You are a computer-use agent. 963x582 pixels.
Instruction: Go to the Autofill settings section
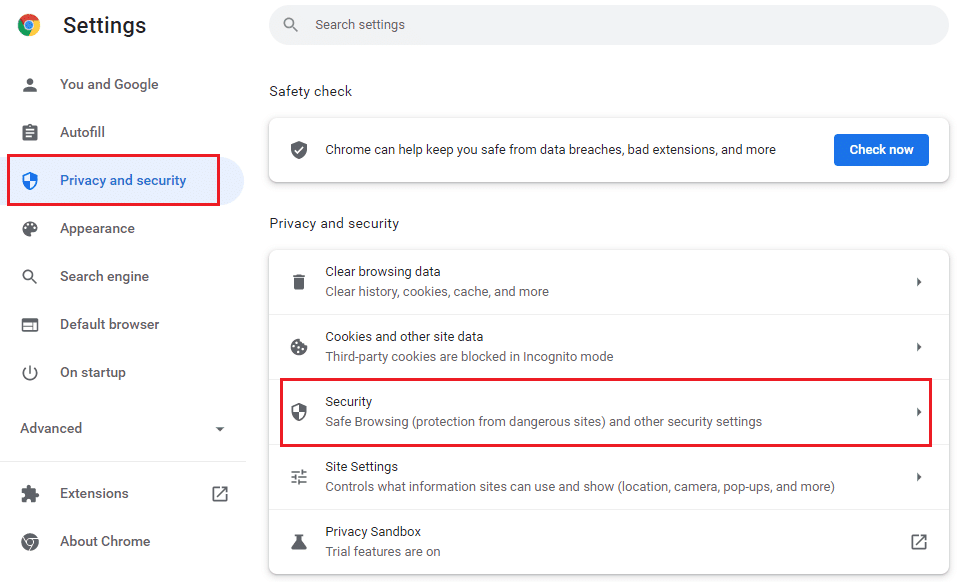tap(82, 132)
